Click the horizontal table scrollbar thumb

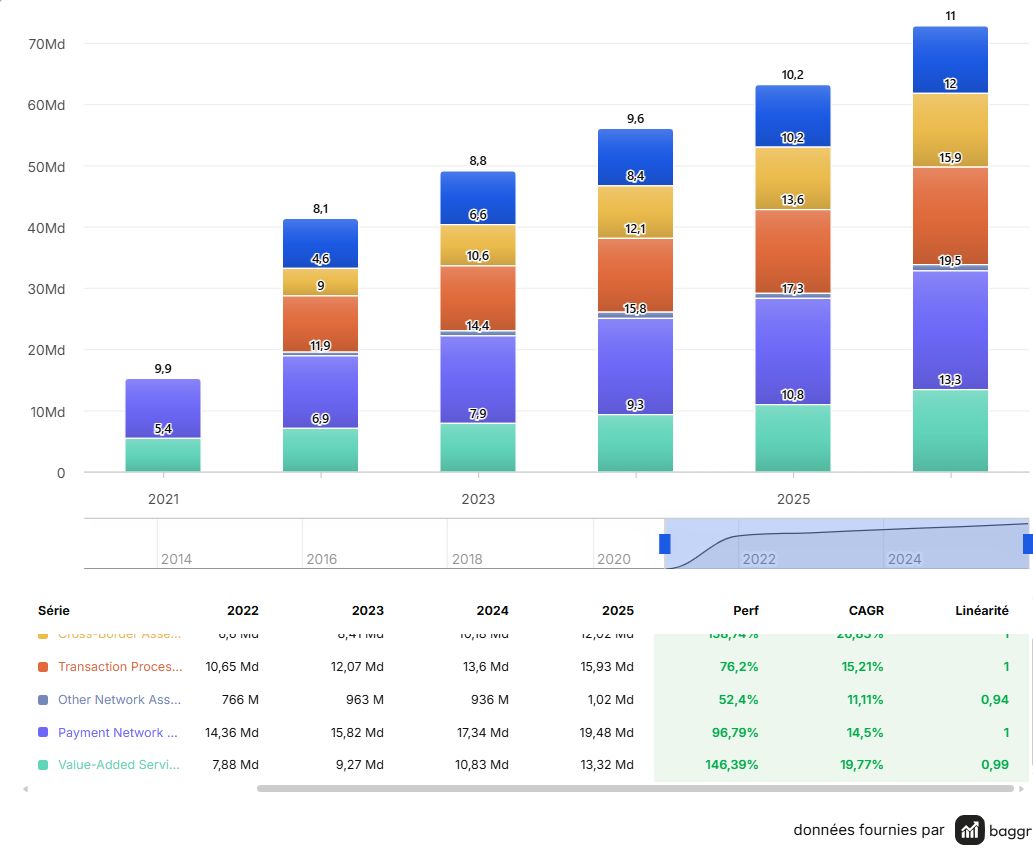point(635,788)
